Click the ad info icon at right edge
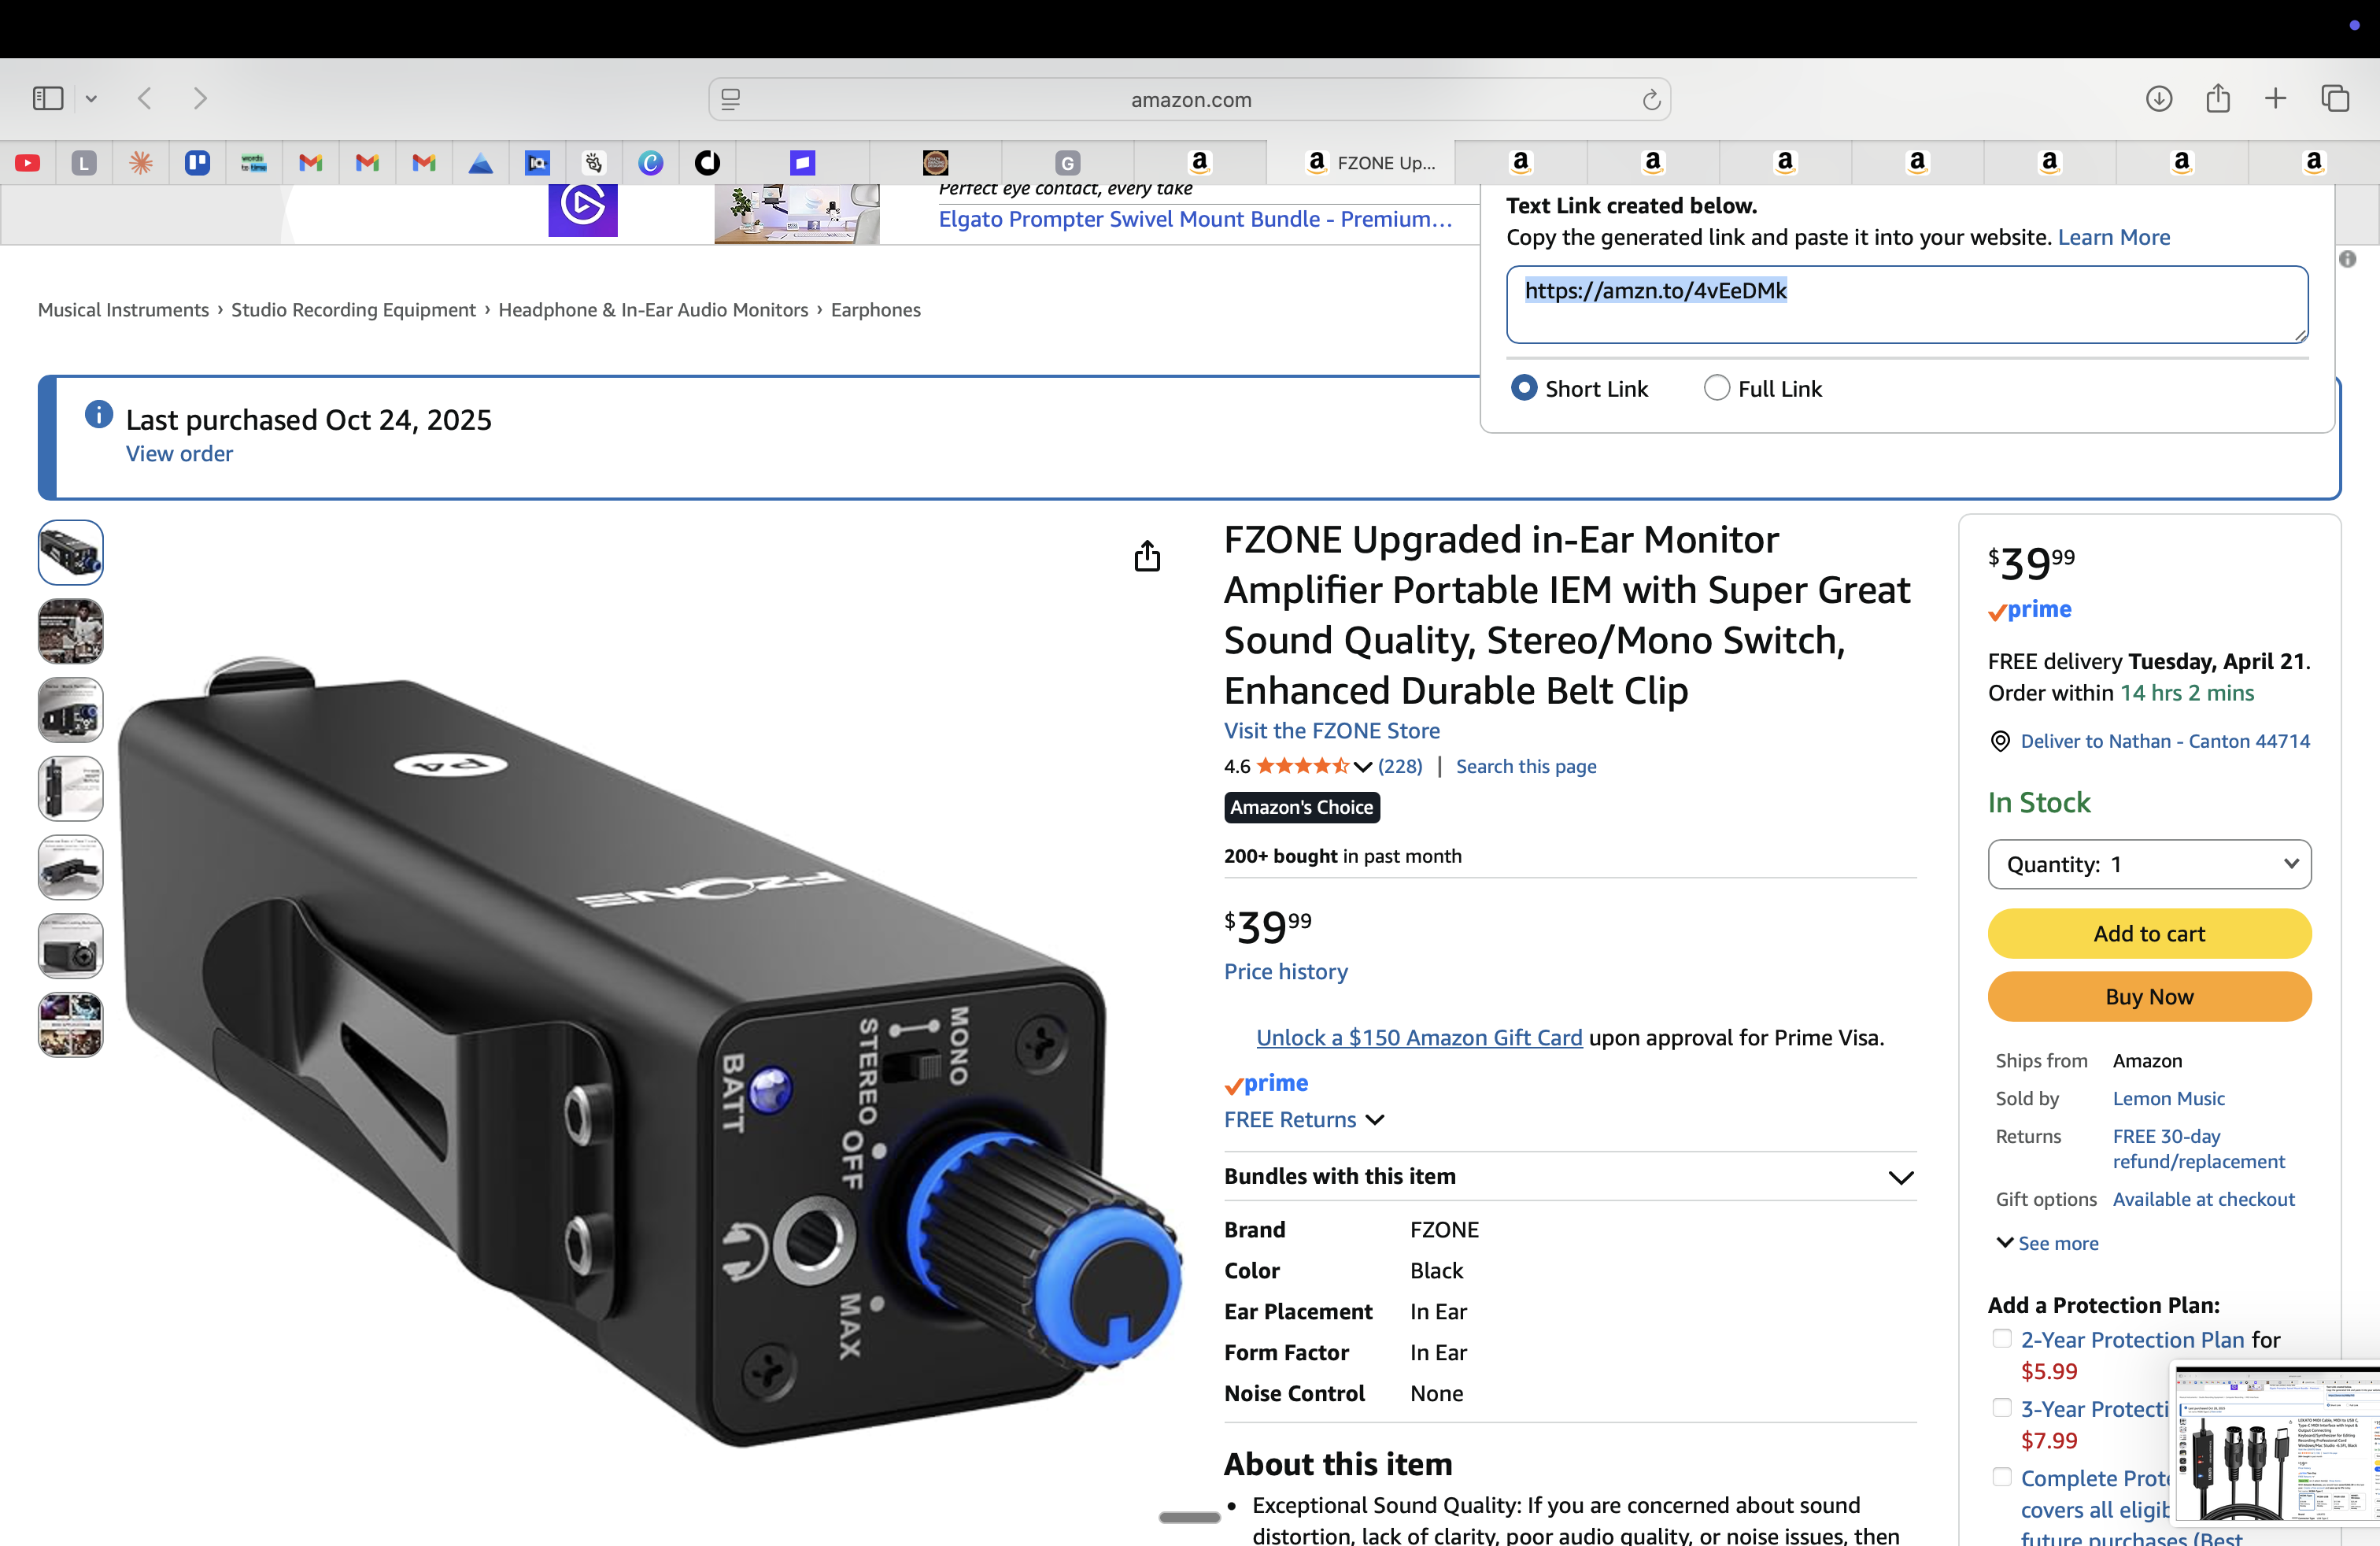Screen dimensions: 2380x1546 (x=2348, y=259)
